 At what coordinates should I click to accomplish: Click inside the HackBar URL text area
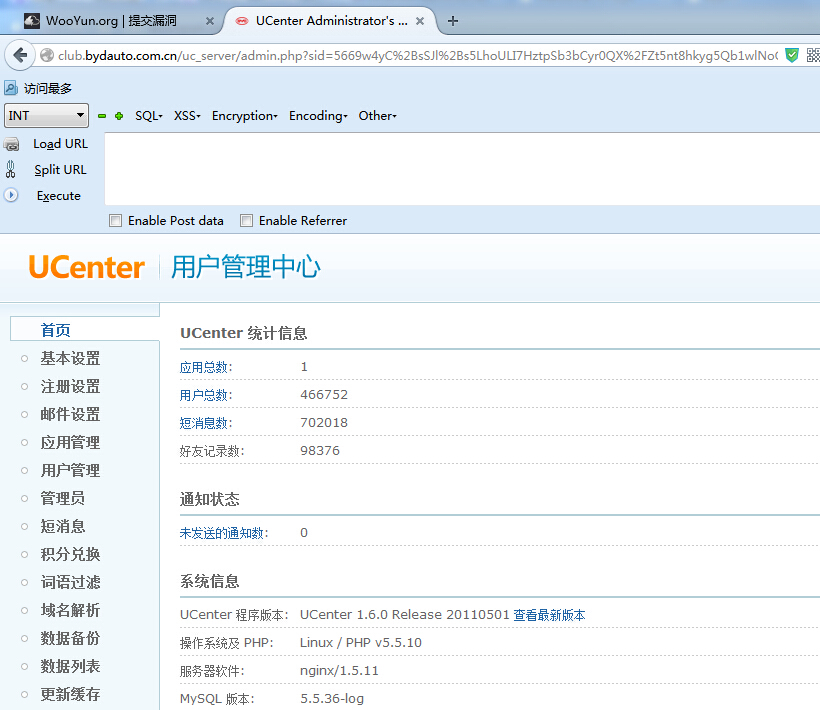[x=462, y=168]
